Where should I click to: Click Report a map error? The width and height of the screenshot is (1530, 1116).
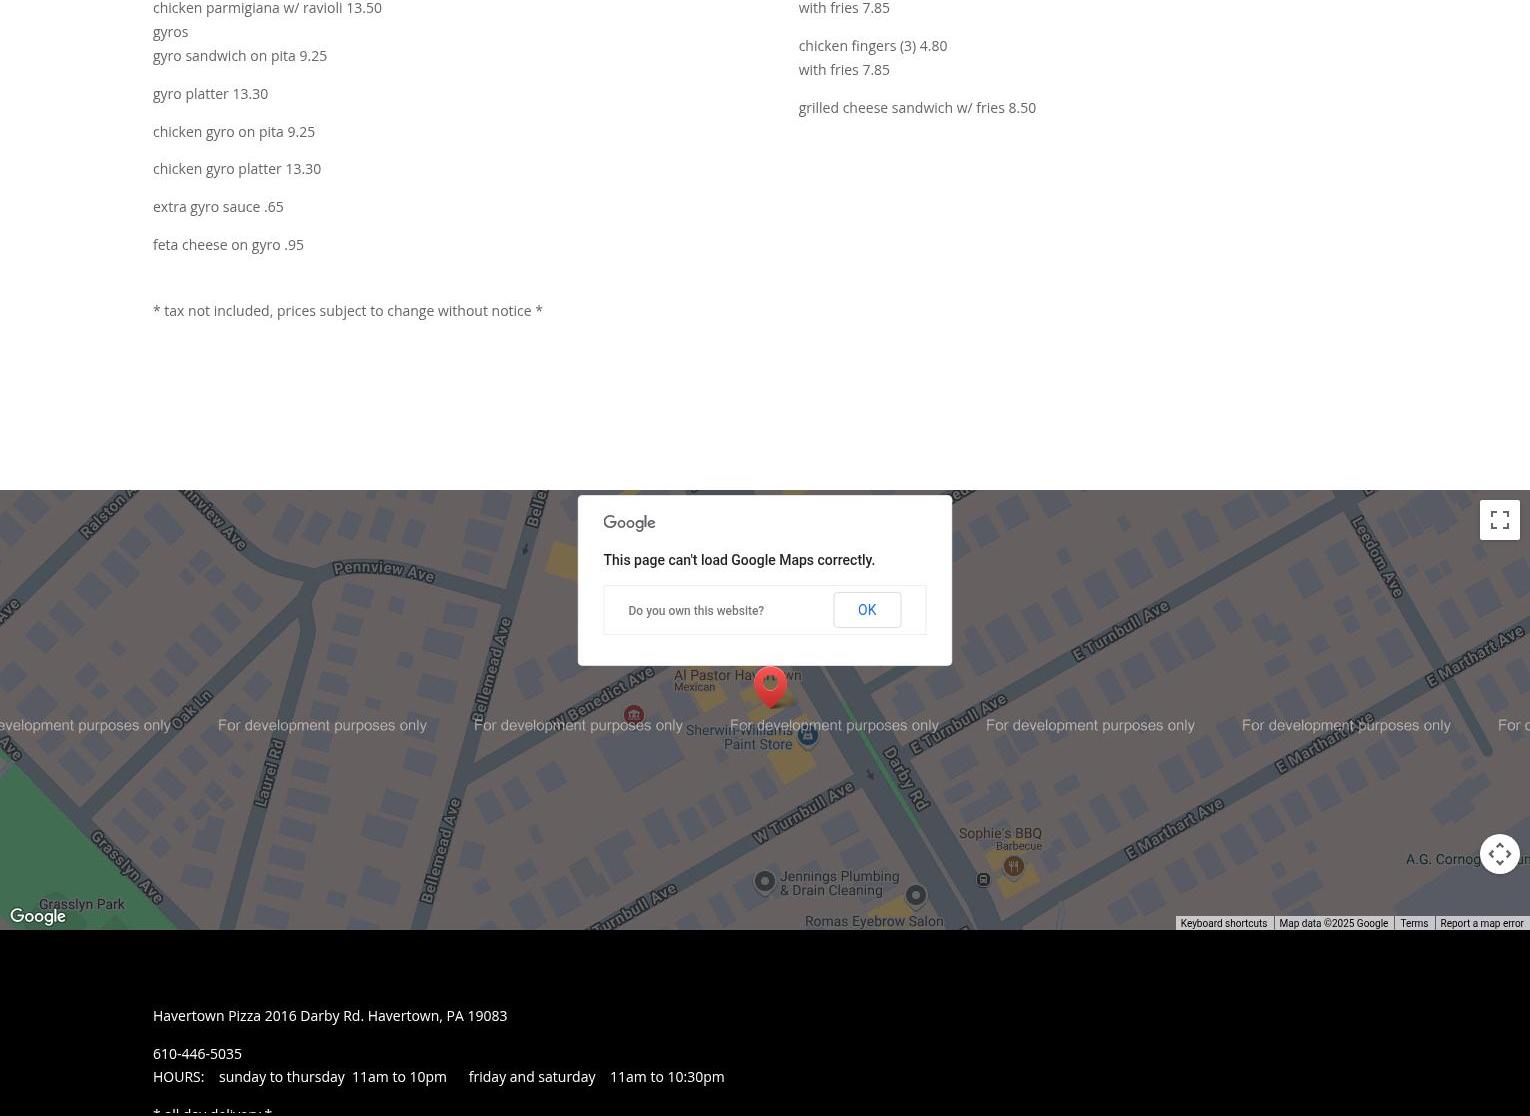(x=1481, y=923)
